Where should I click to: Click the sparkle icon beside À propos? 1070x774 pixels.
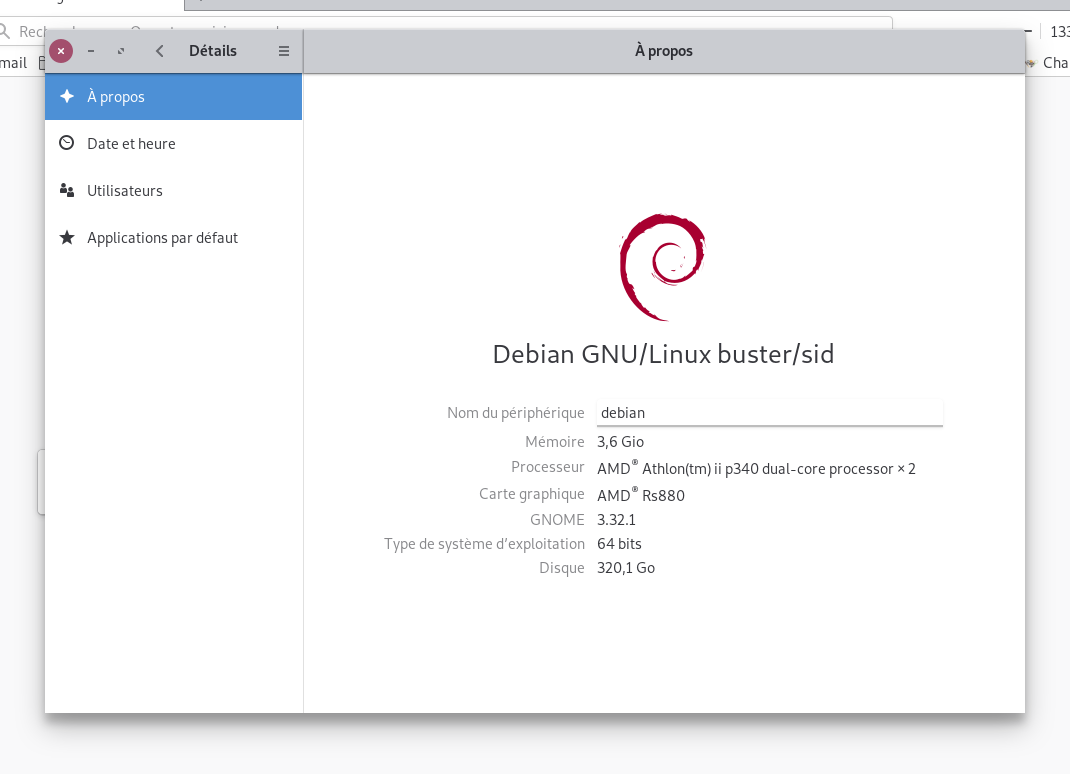[67, 96]
